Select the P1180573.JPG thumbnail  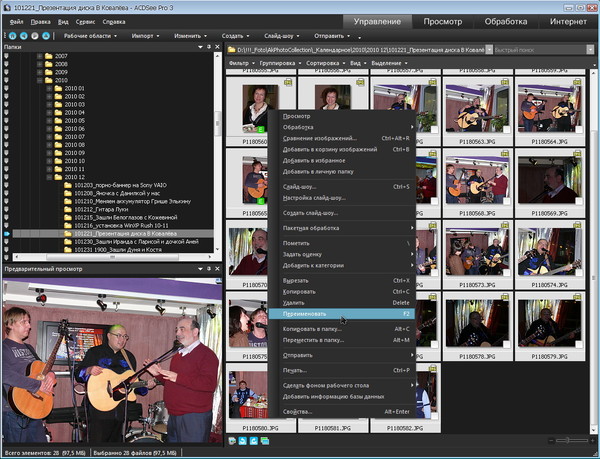[x=477, y=254]
